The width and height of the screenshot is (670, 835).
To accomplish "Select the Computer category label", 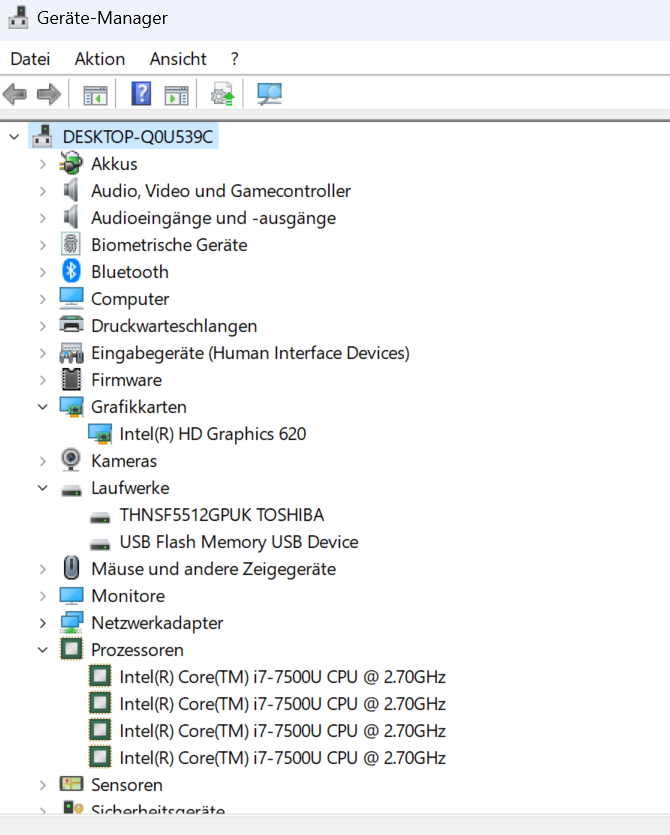I will pyautogui.click(x=130, y=299).
